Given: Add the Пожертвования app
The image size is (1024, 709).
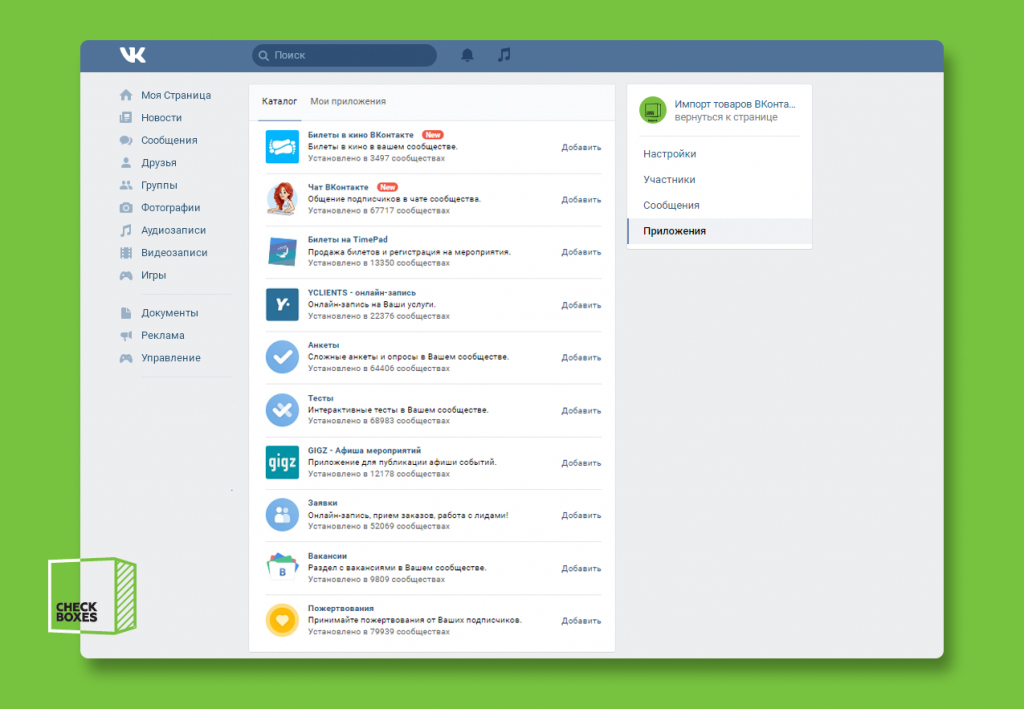Looking at the screenshot, I should (x=581, y=621).
